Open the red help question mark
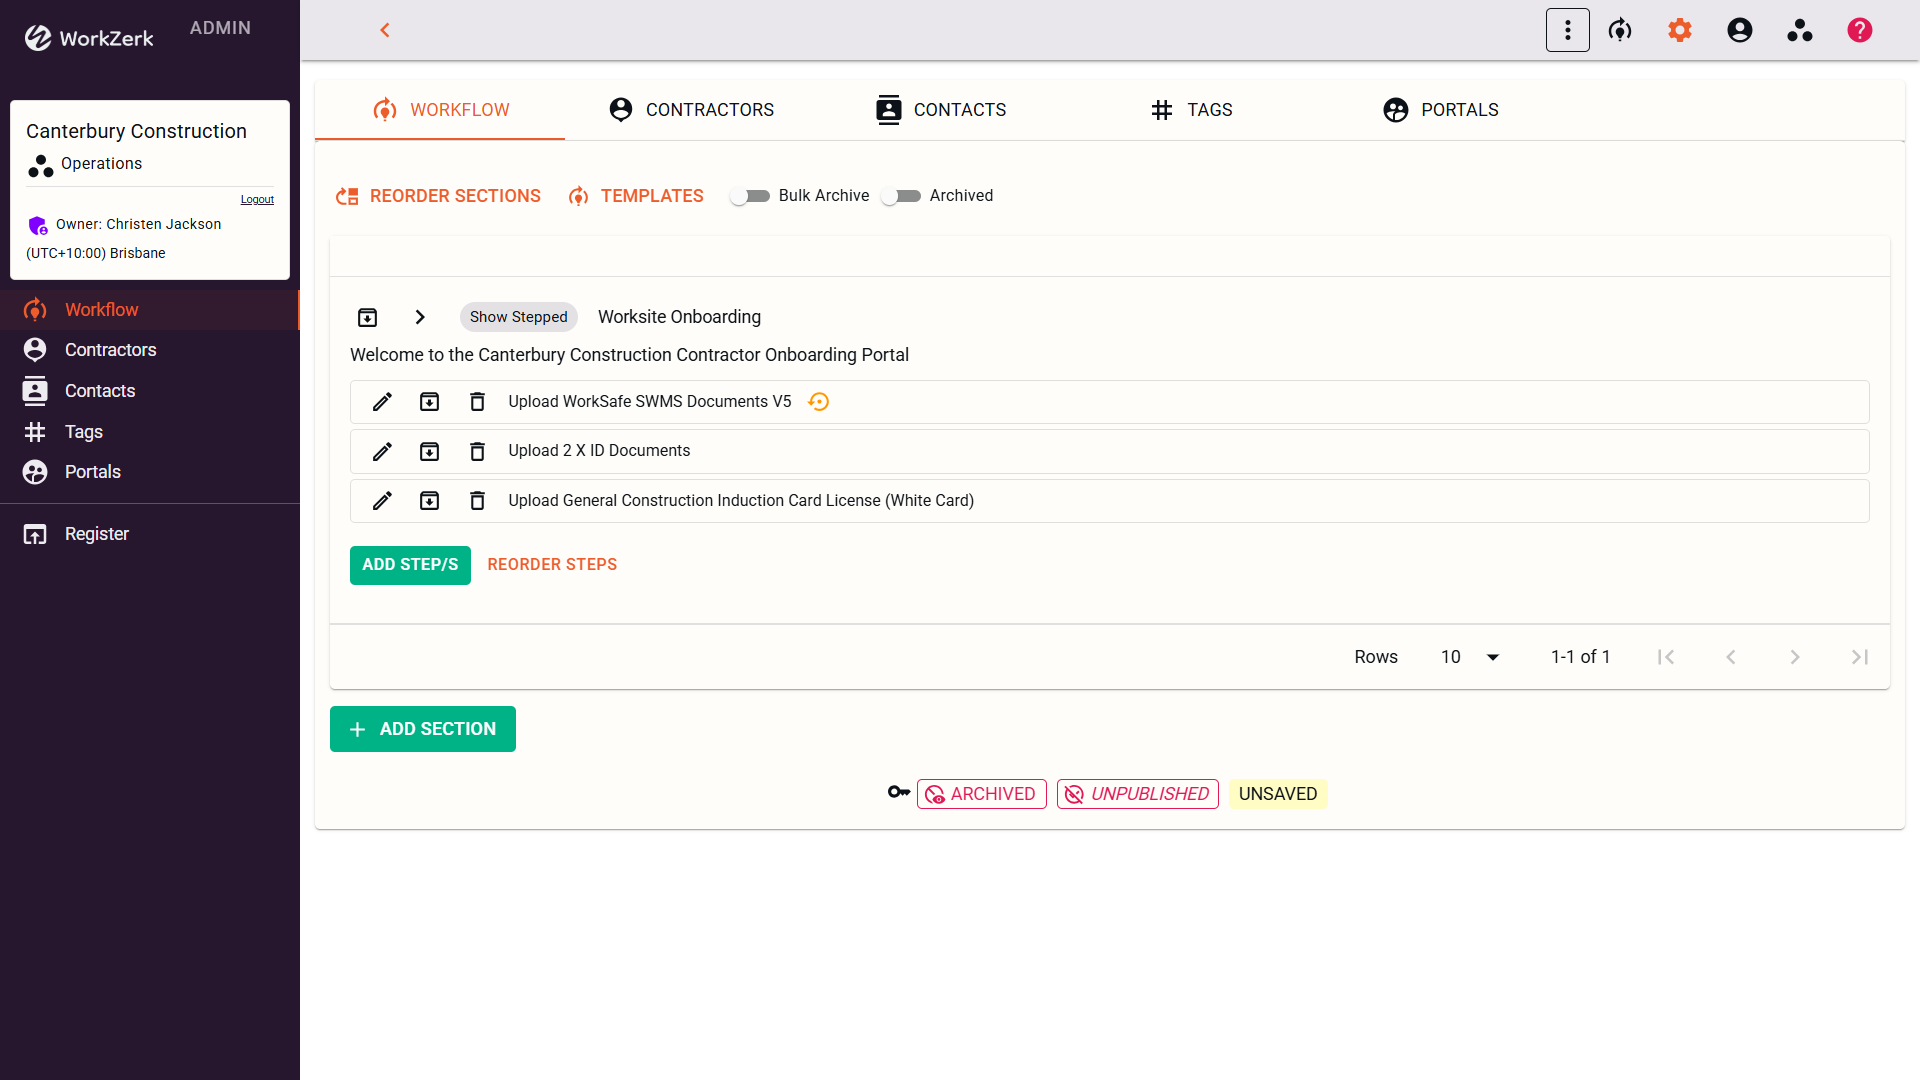 (x=1859, y=30)
